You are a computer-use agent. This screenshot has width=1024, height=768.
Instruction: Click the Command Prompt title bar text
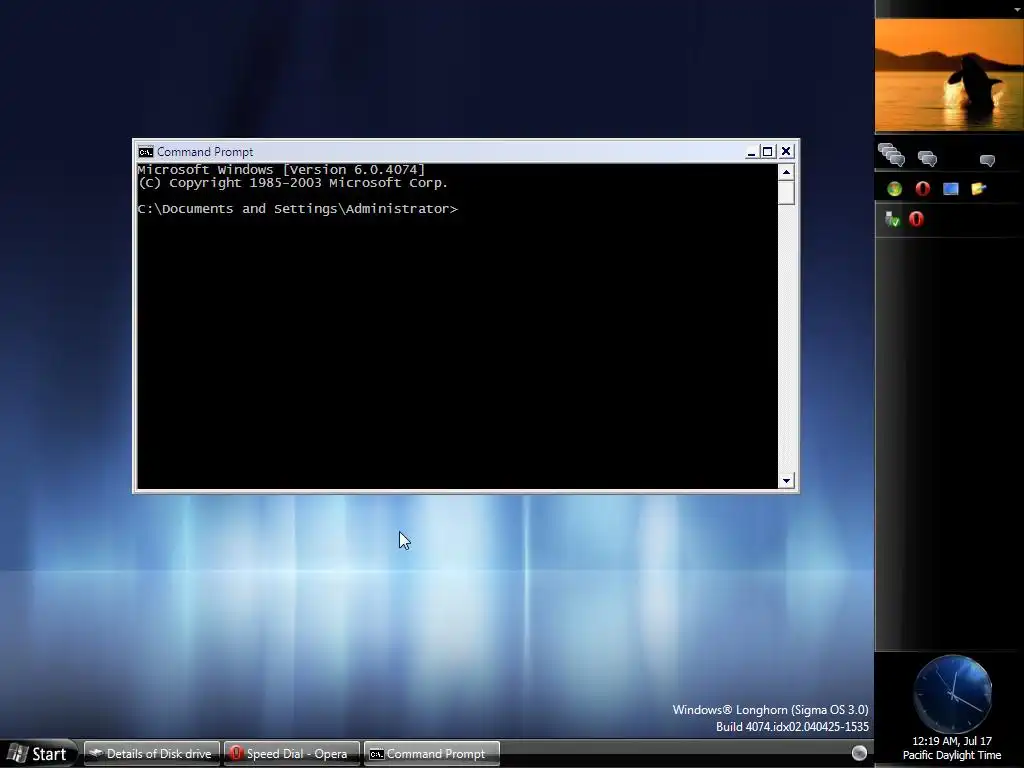tap(205, 152)
